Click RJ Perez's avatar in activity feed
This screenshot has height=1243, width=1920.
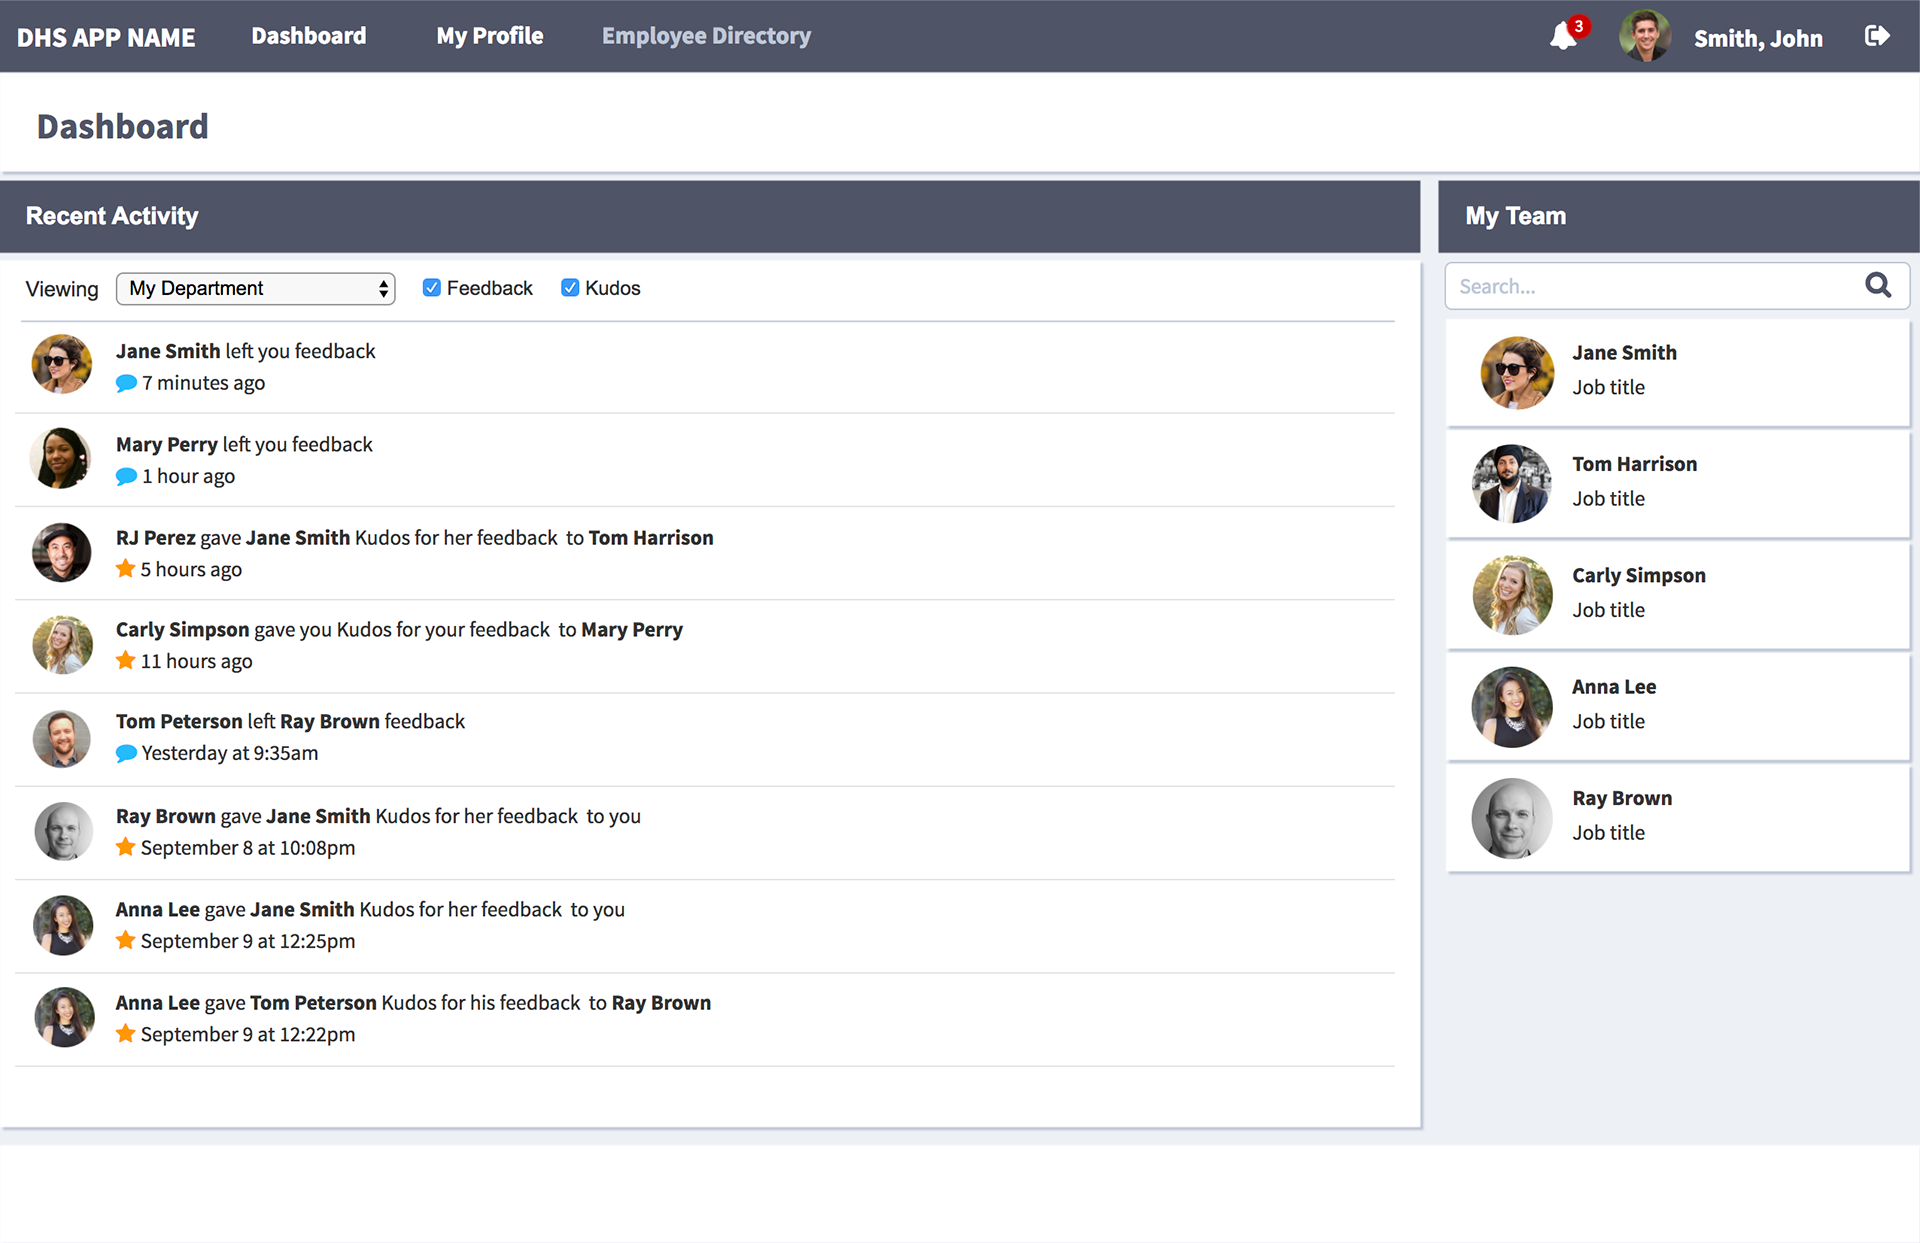(61, 552)
